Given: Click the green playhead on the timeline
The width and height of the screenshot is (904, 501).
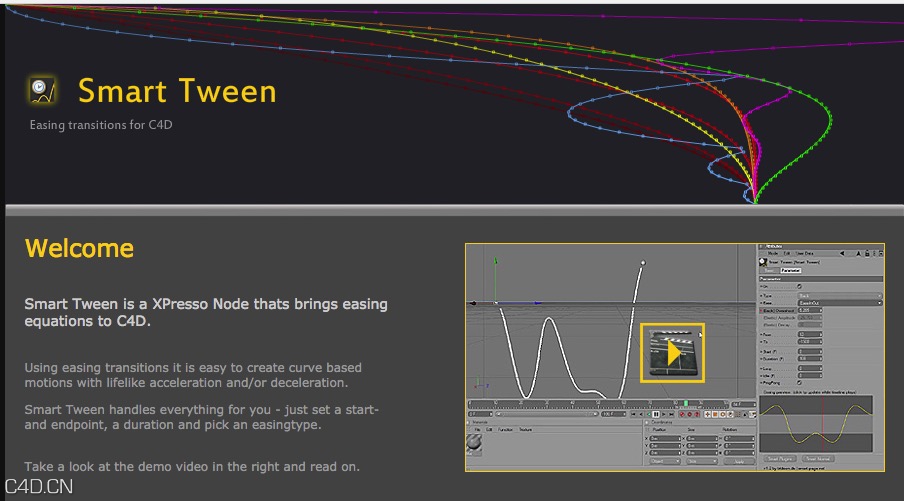Looking at the screenshot, I should (686, 404).
